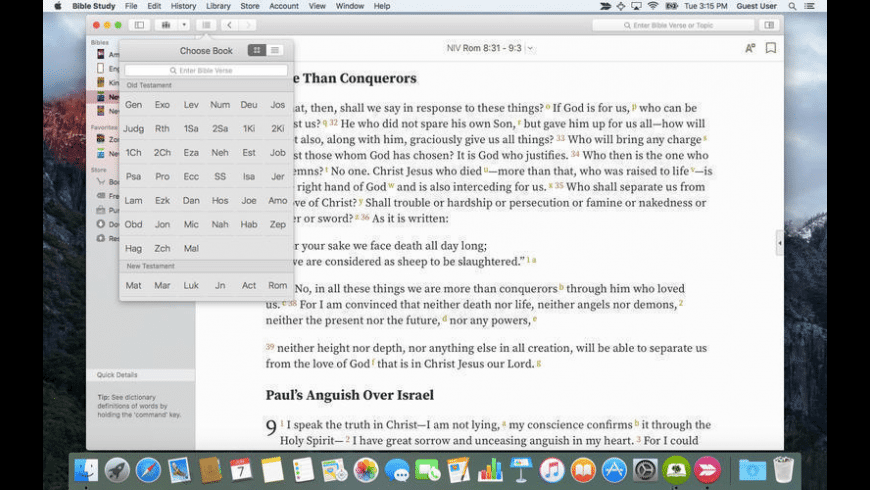Screen dimensions: 870x490
Task: Open the font size settings icon
Action: (x=750, y=48)
